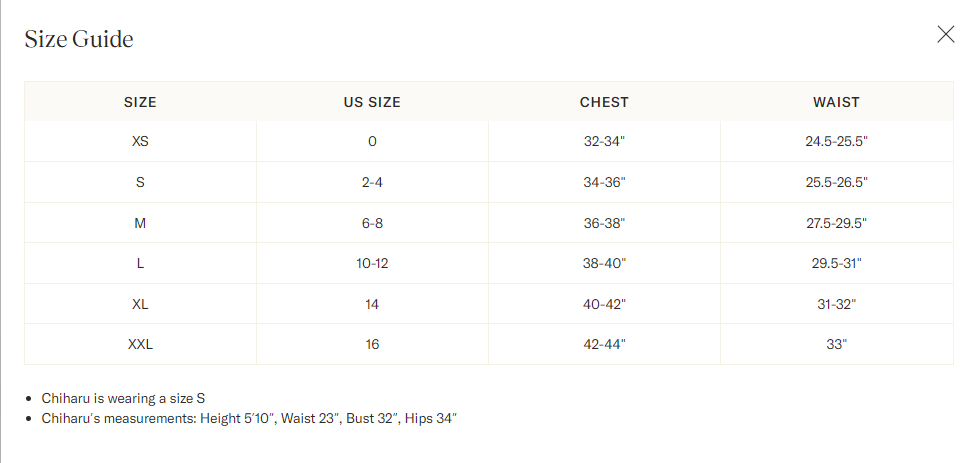The width and height of the screenshot is (971, 463).
Task: Select the XXL size cell
Action: (x=140, y=344)
